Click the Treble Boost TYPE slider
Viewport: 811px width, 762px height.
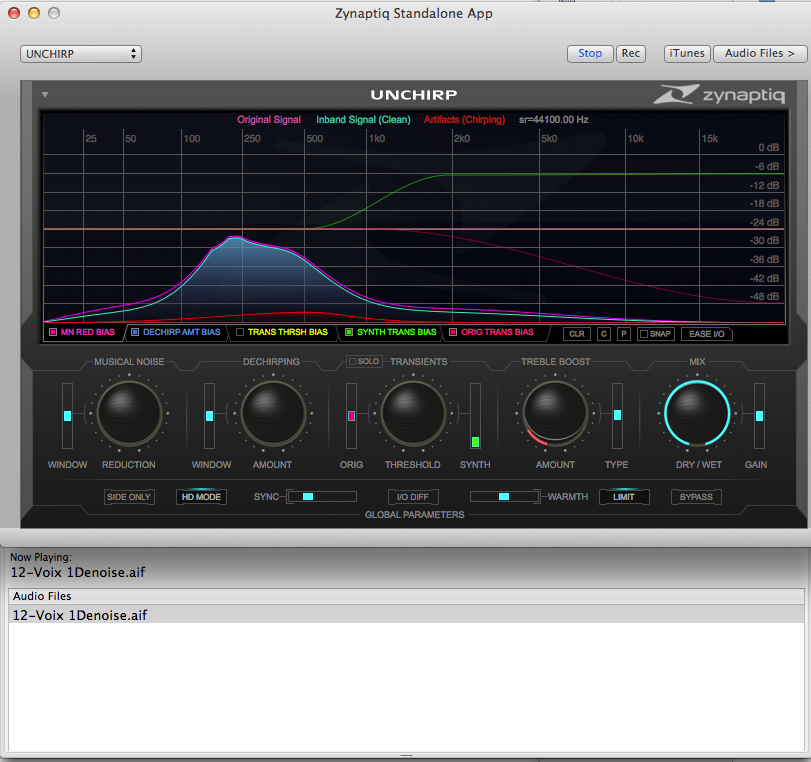[x=617, y=415]
